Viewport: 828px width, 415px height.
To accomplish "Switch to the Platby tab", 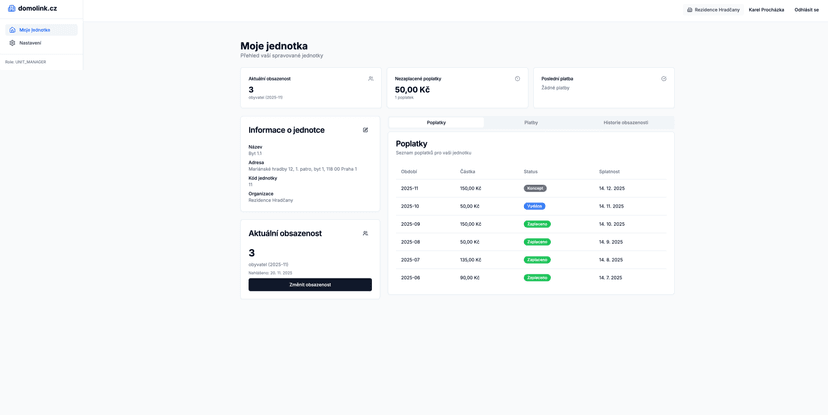I will click(531, 123).
